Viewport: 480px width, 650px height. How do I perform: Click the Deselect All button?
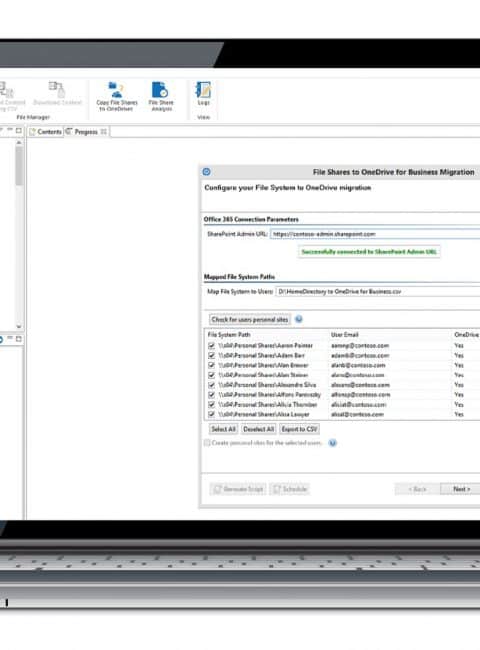(259, 429)
